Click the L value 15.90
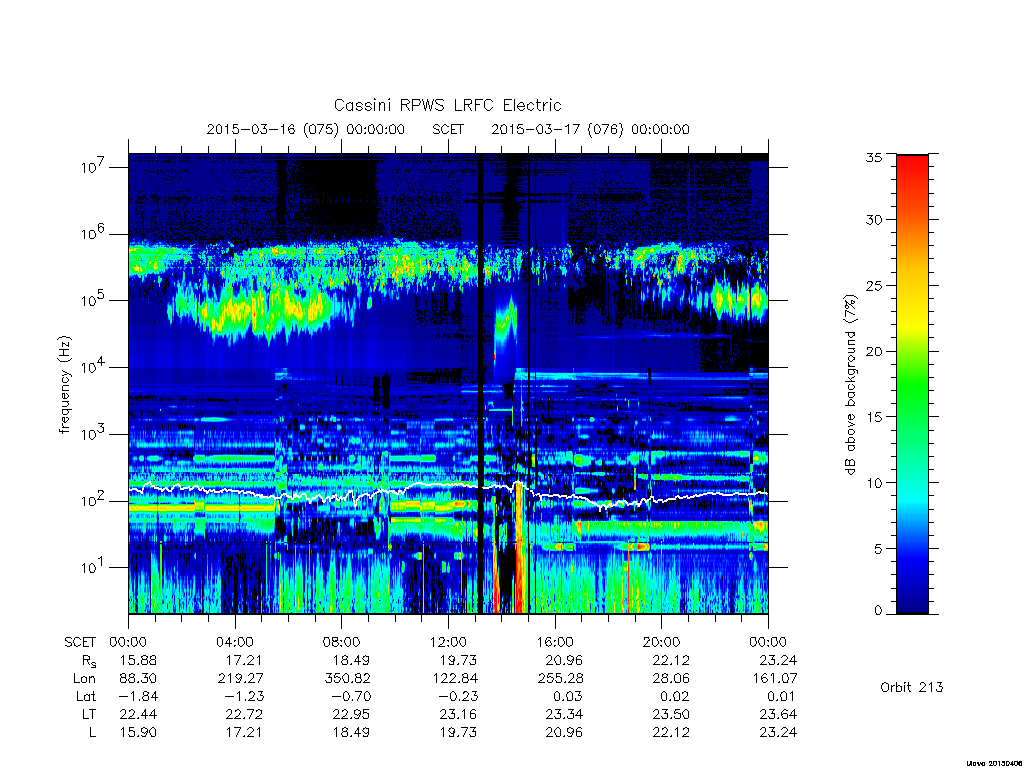This screenshot has width=1024, height=768. point(138,733)
